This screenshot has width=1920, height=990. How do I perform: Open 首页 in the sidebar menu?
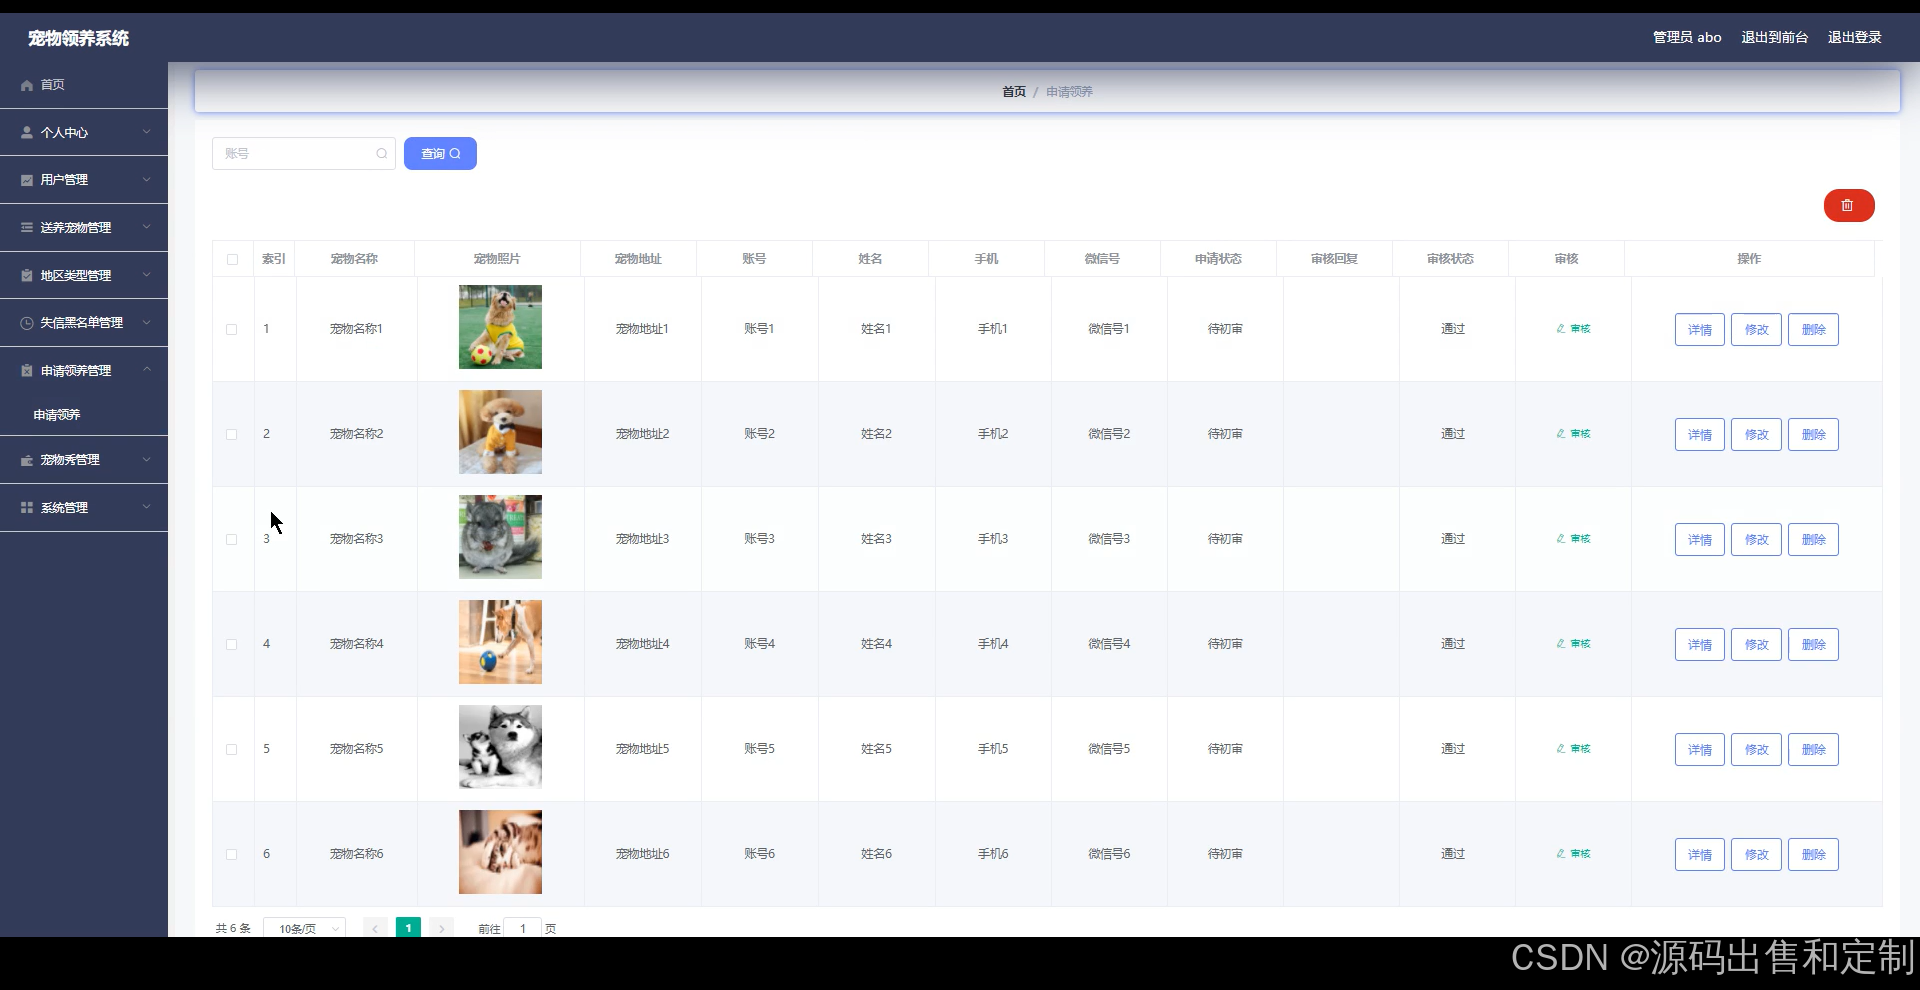84,85
